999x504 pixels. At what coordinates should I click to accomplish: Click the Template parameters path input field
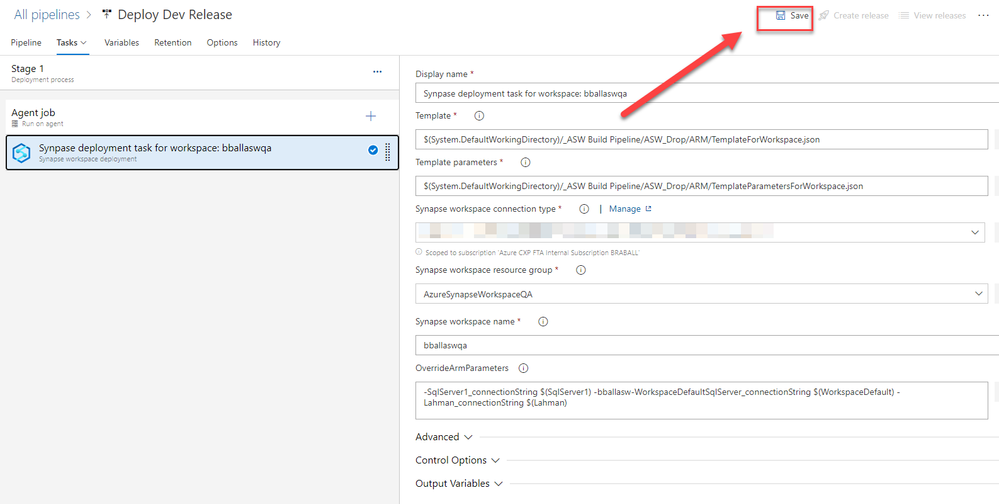click(701, 185)
